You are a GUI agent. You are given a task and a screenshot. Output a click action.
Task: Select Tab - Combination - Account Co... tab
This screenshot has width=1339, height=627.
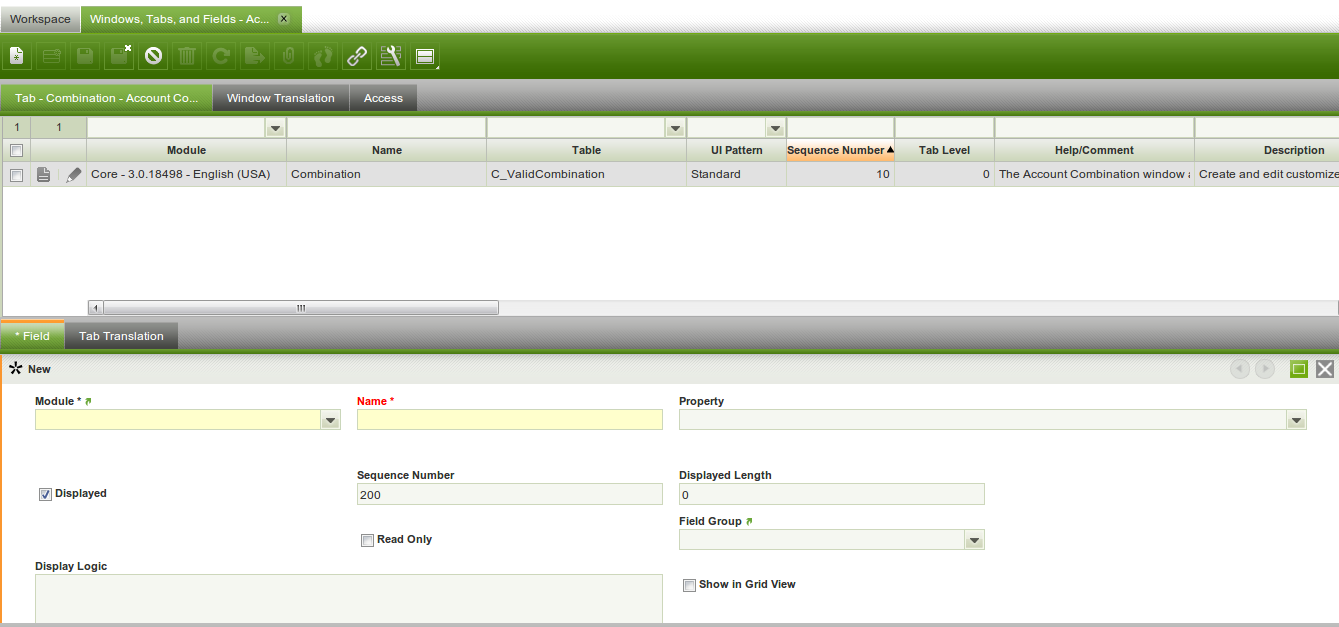click(107, 98)
